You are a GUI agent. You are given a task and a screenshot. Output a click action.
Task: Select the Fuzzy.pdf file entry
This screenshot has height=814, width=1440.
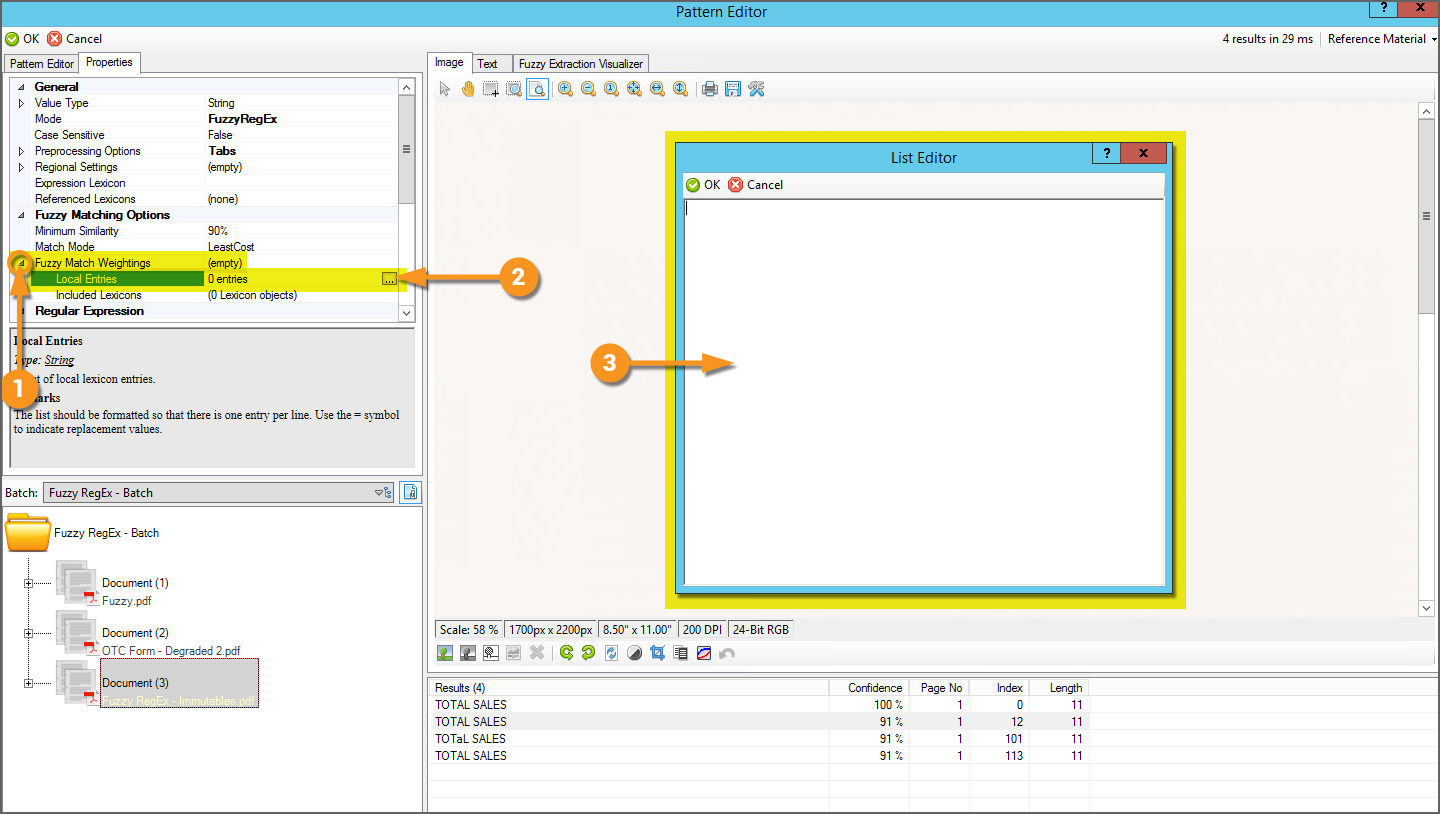coord(127,601)
